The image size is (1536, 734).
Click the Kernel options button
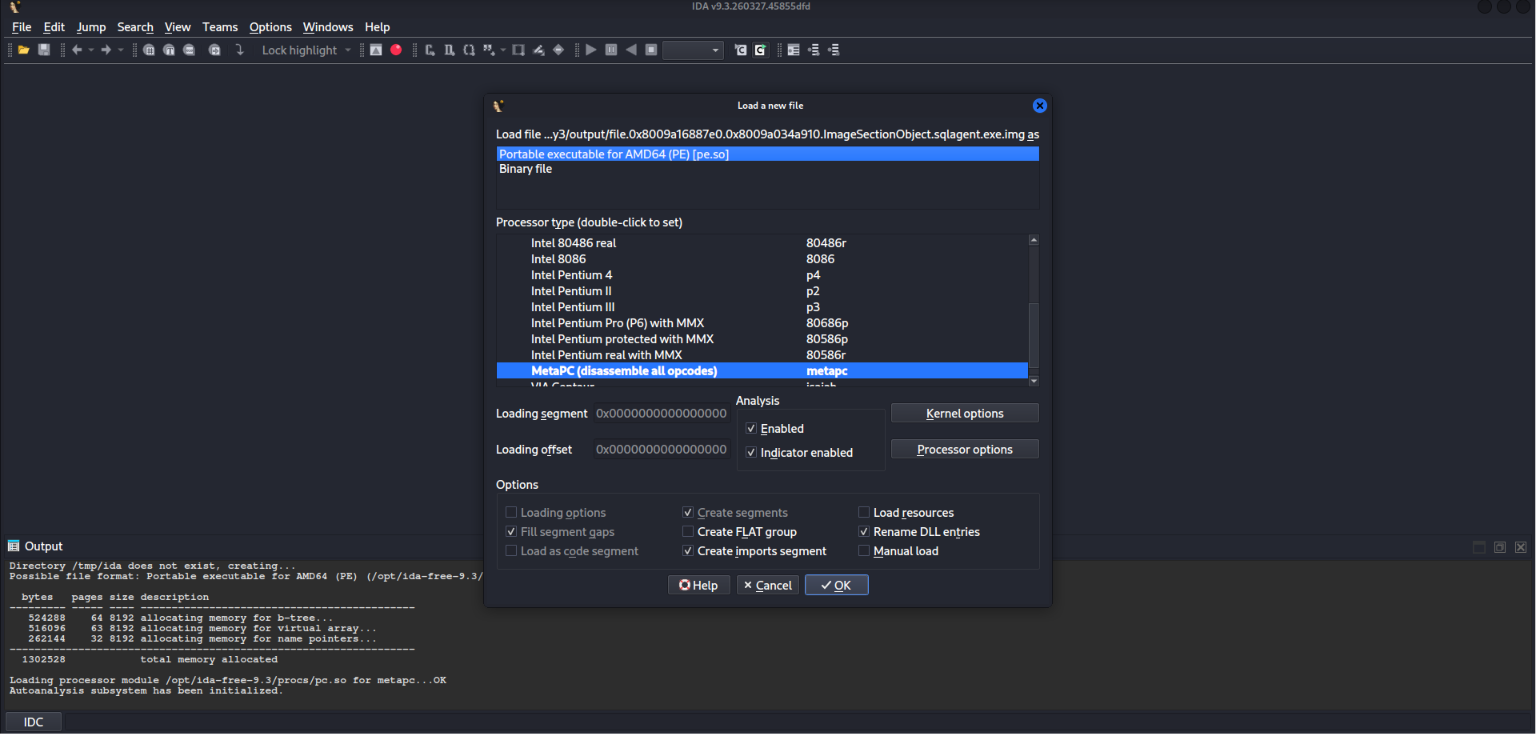(x=965, y=413)
